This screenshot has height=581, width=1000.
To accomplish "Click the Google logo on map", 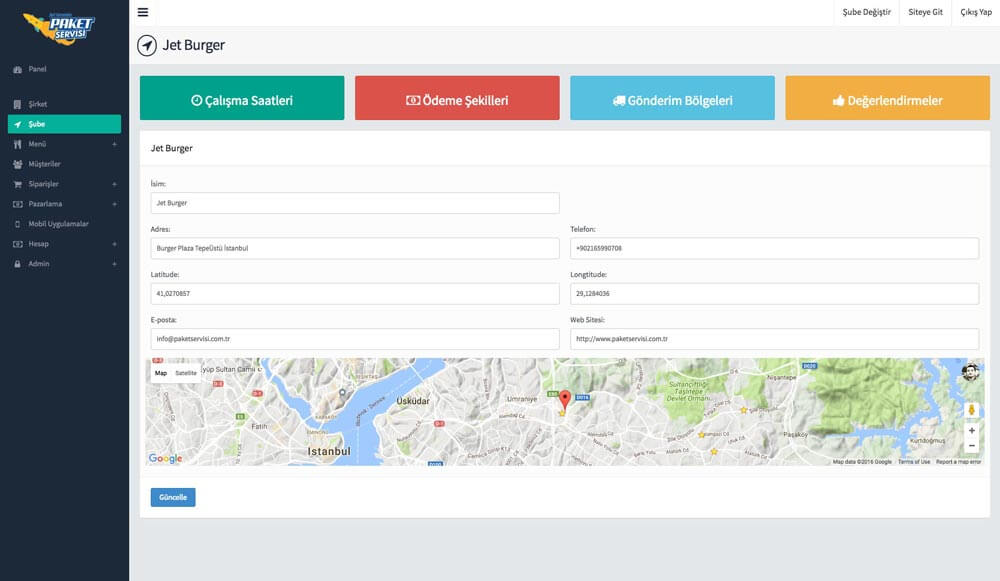I will (166, 458).
